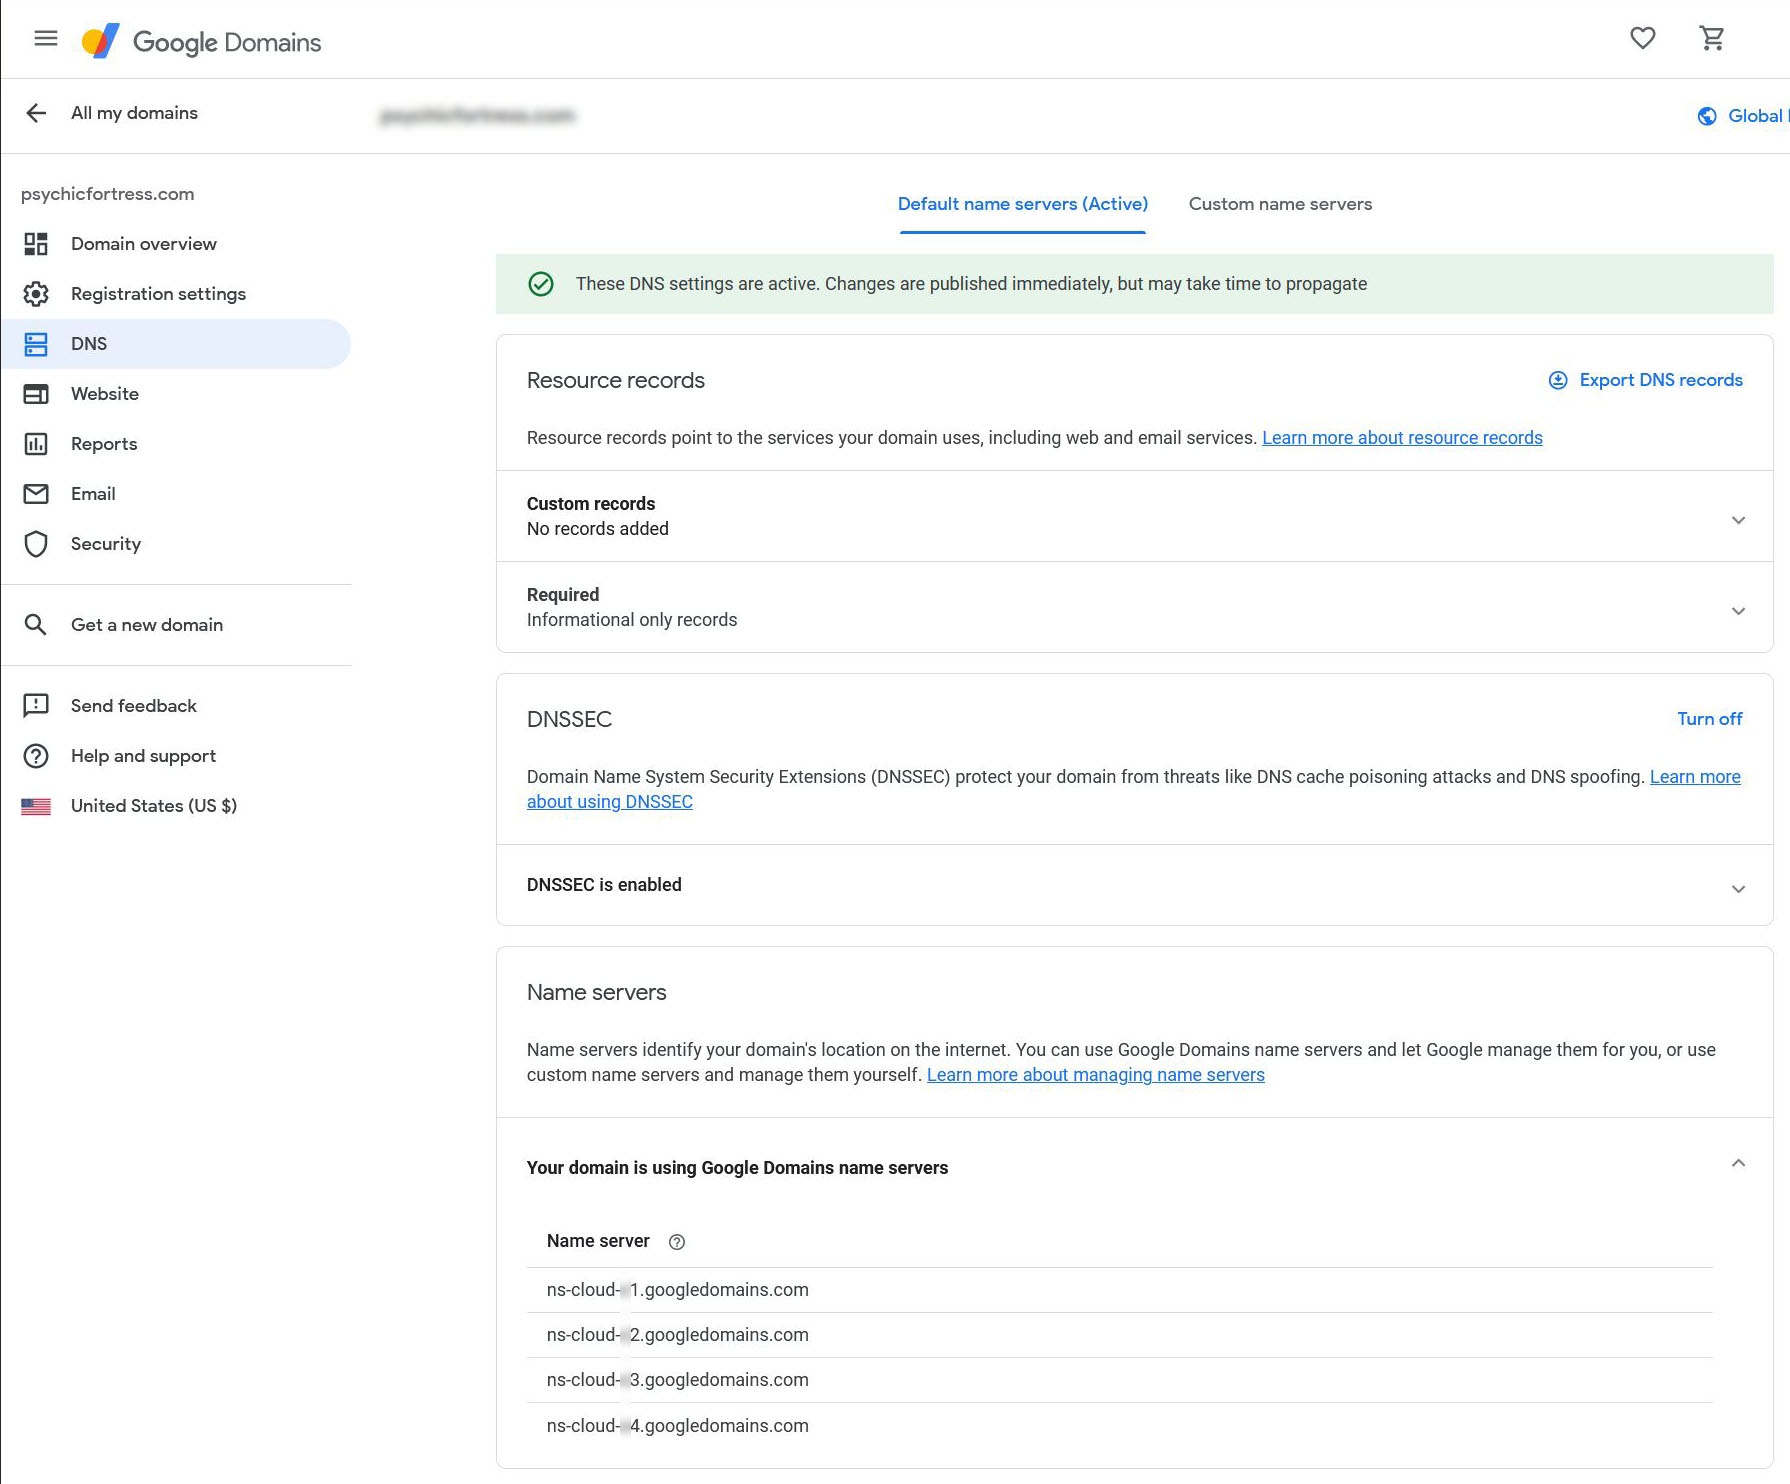The height and width of the screenshot is (1484, 1790).
Task: Click the Name server column header
Action: (598, 1241)
